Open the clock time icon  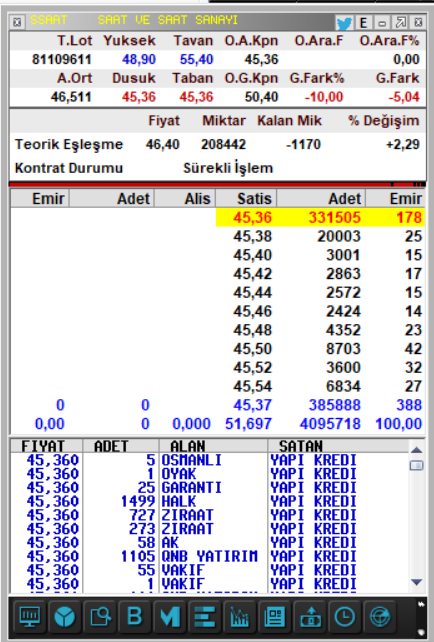[x=344, y=617]
